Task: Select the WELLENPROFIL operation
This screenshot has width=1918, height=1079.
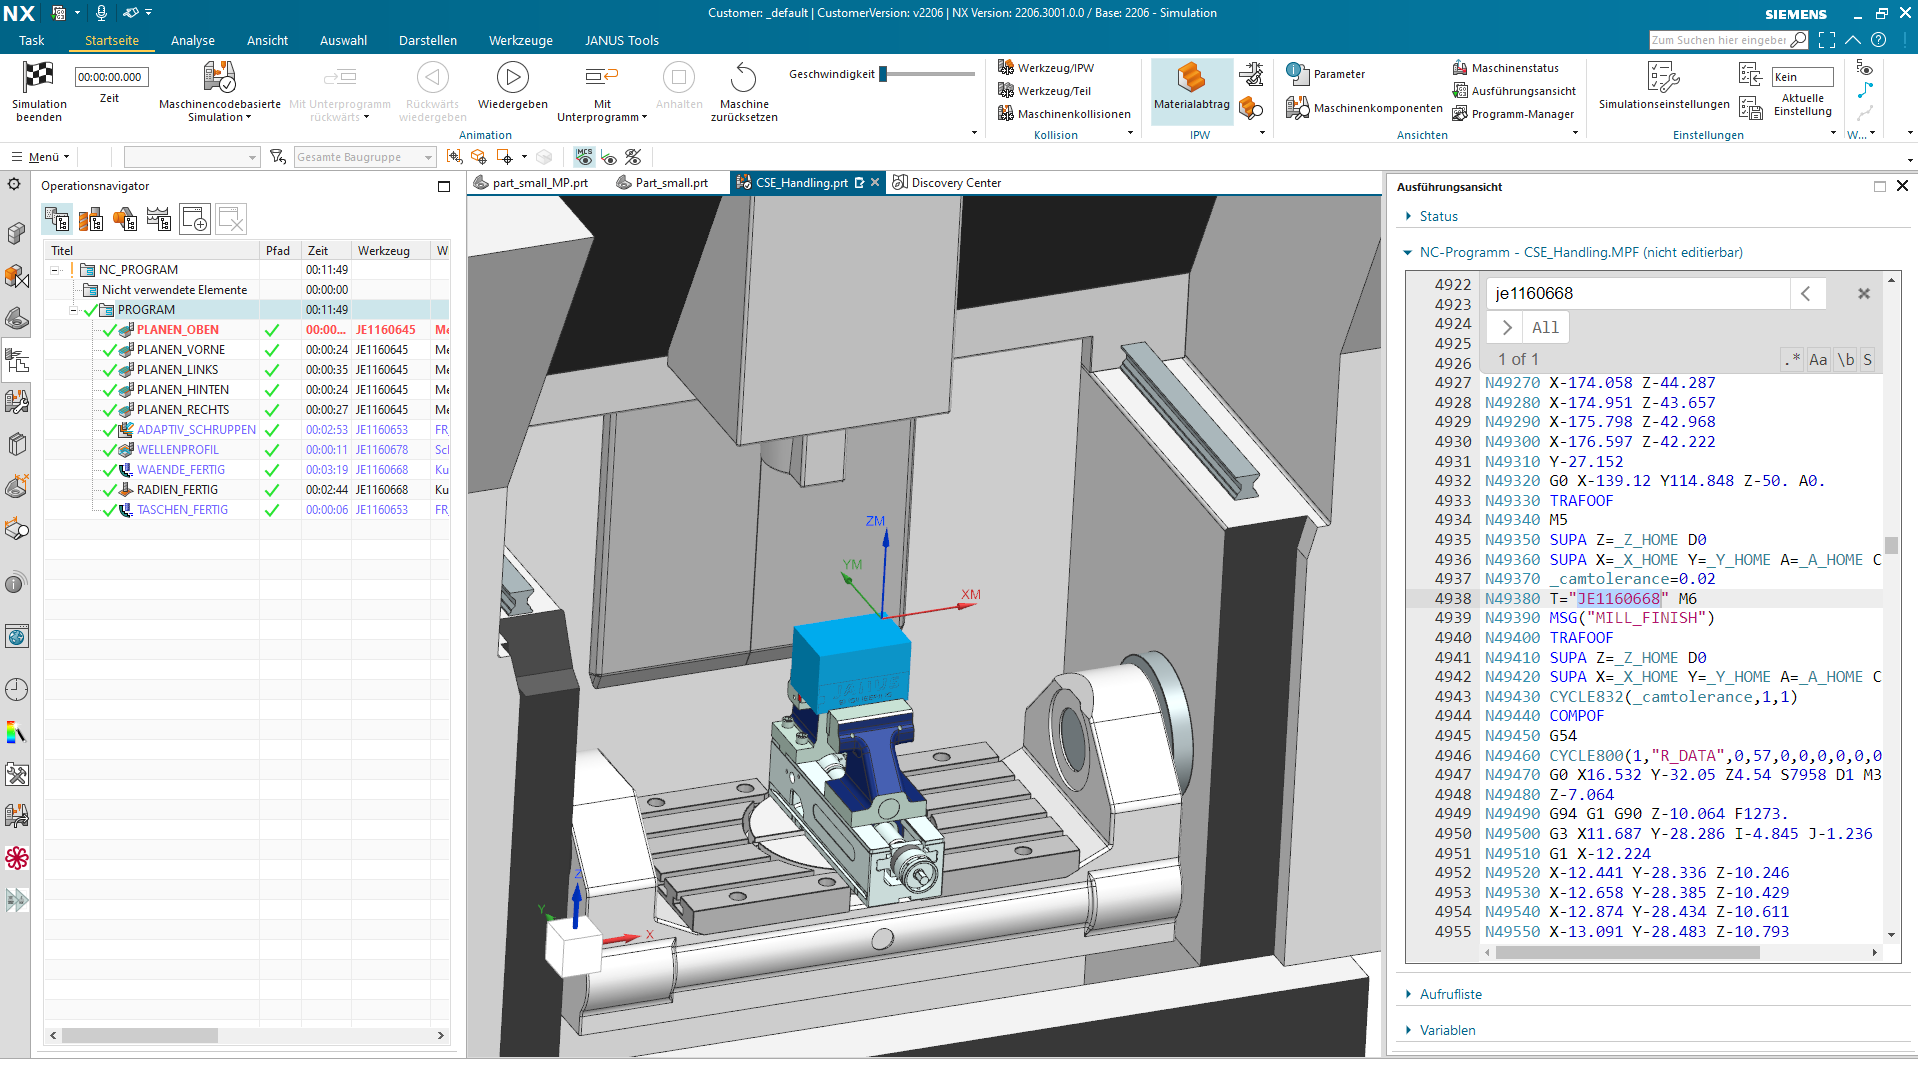Action: (177, 450)
